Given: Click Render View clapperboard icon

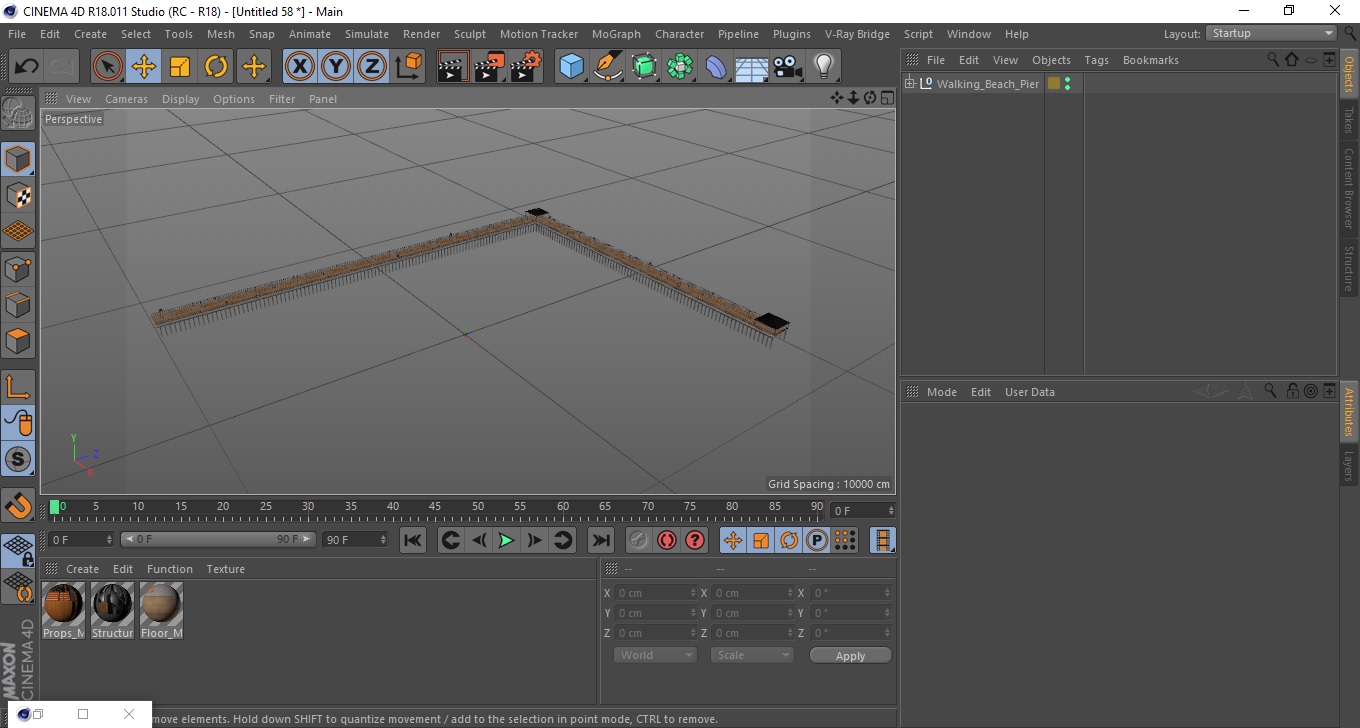Looking at the screenshot, I should coord(453,67).
